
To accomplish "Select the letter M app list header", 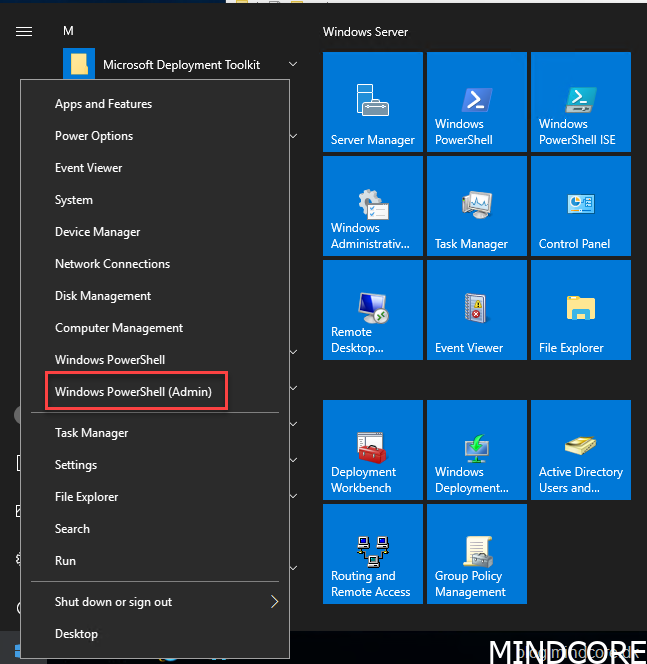I will [x=68, y=31].
